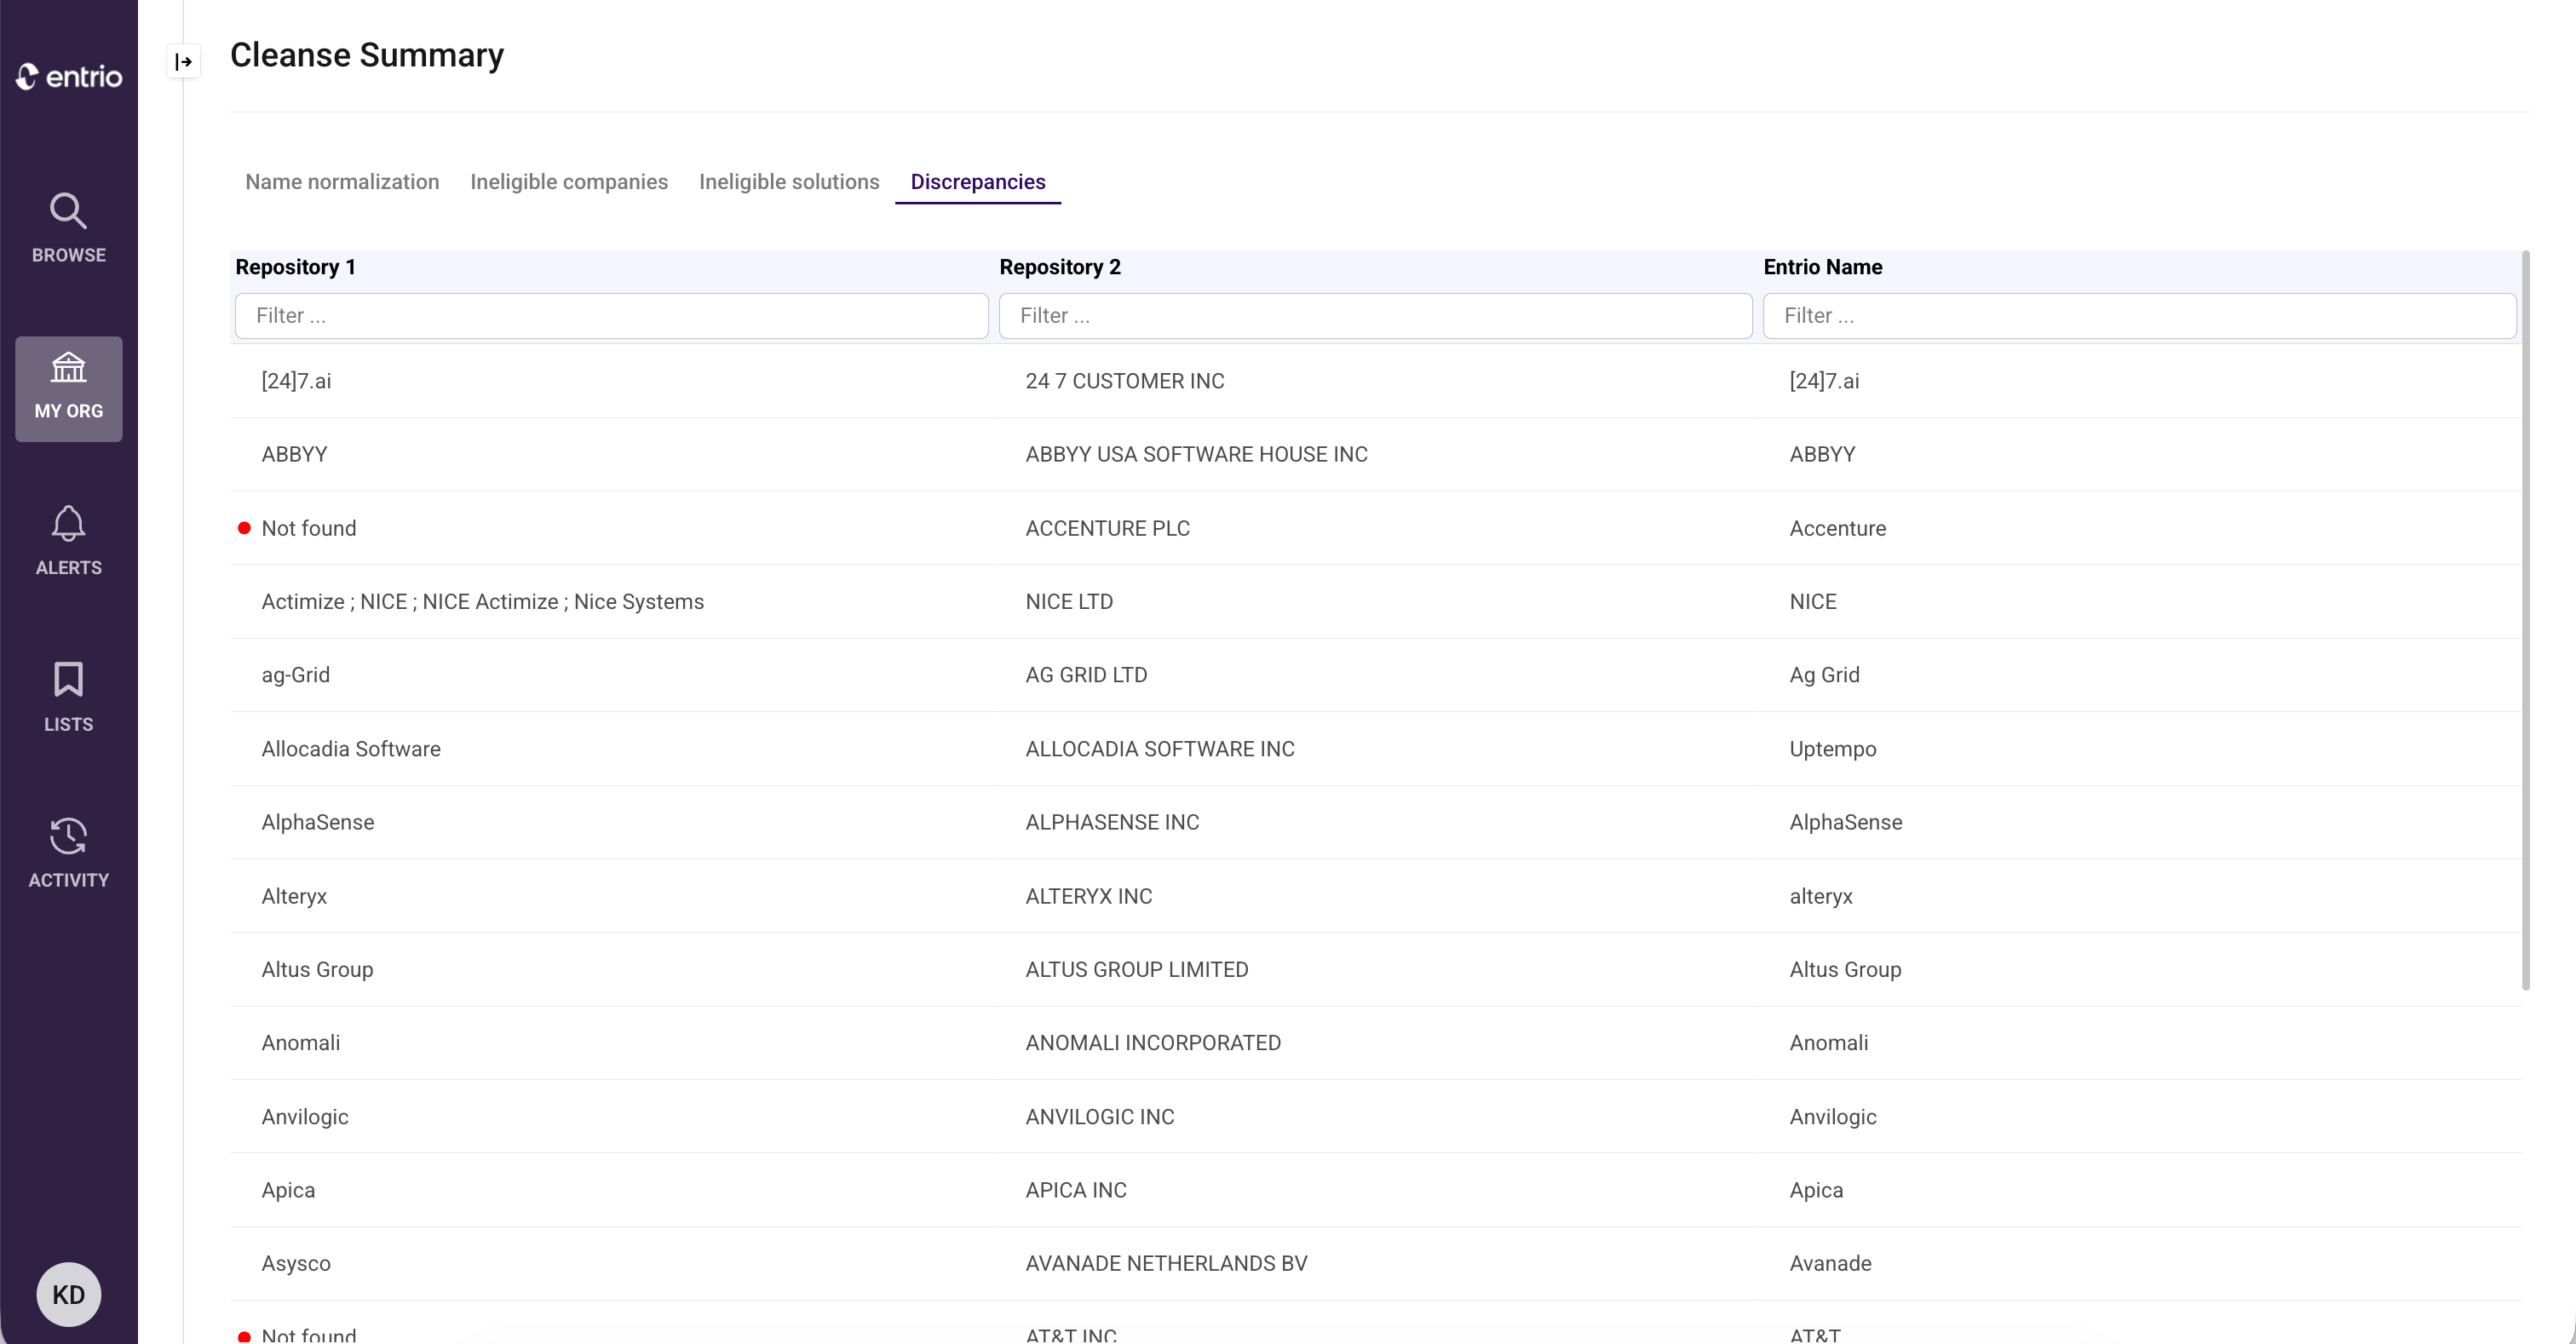This screenshot has width=2576, height=1344.
Task: Focus the Repository 2 filter field
Action: [1375, 316]
